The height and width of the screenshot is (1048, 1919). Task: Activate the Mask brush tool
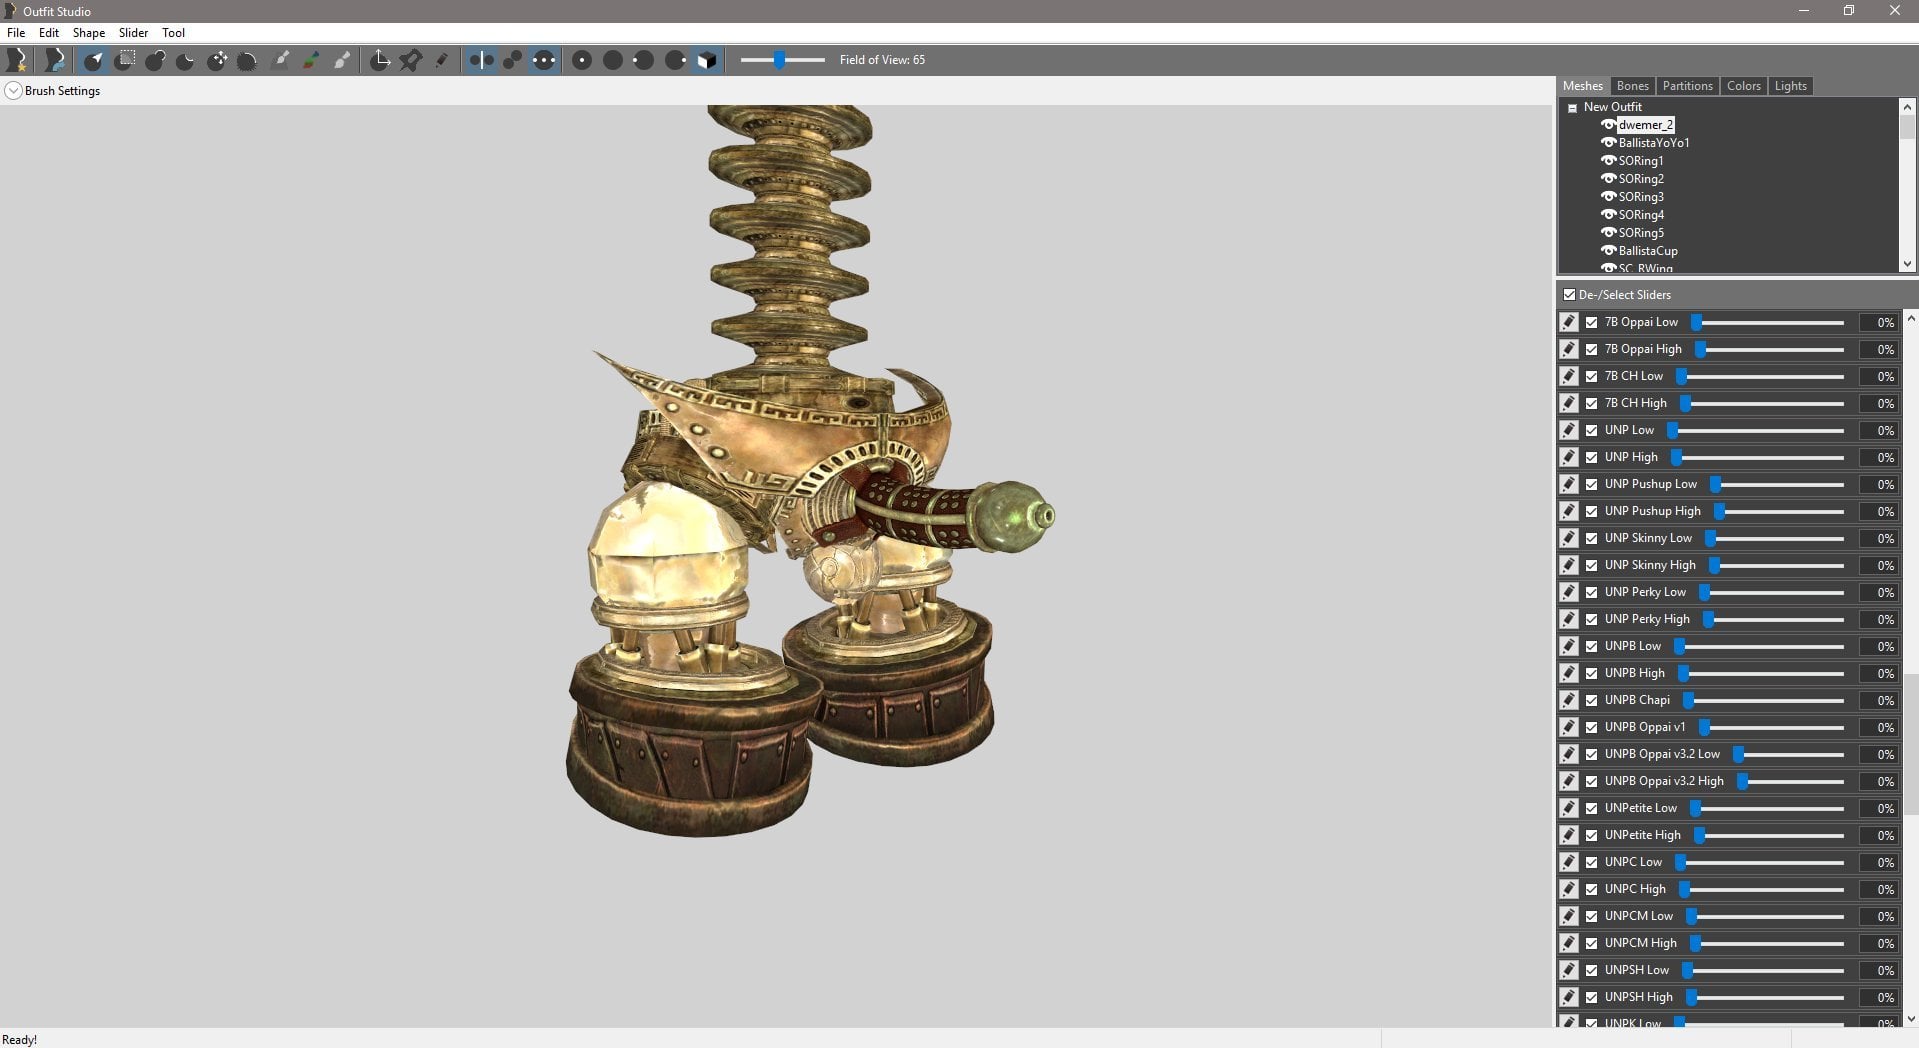click(x=125, y=61)
